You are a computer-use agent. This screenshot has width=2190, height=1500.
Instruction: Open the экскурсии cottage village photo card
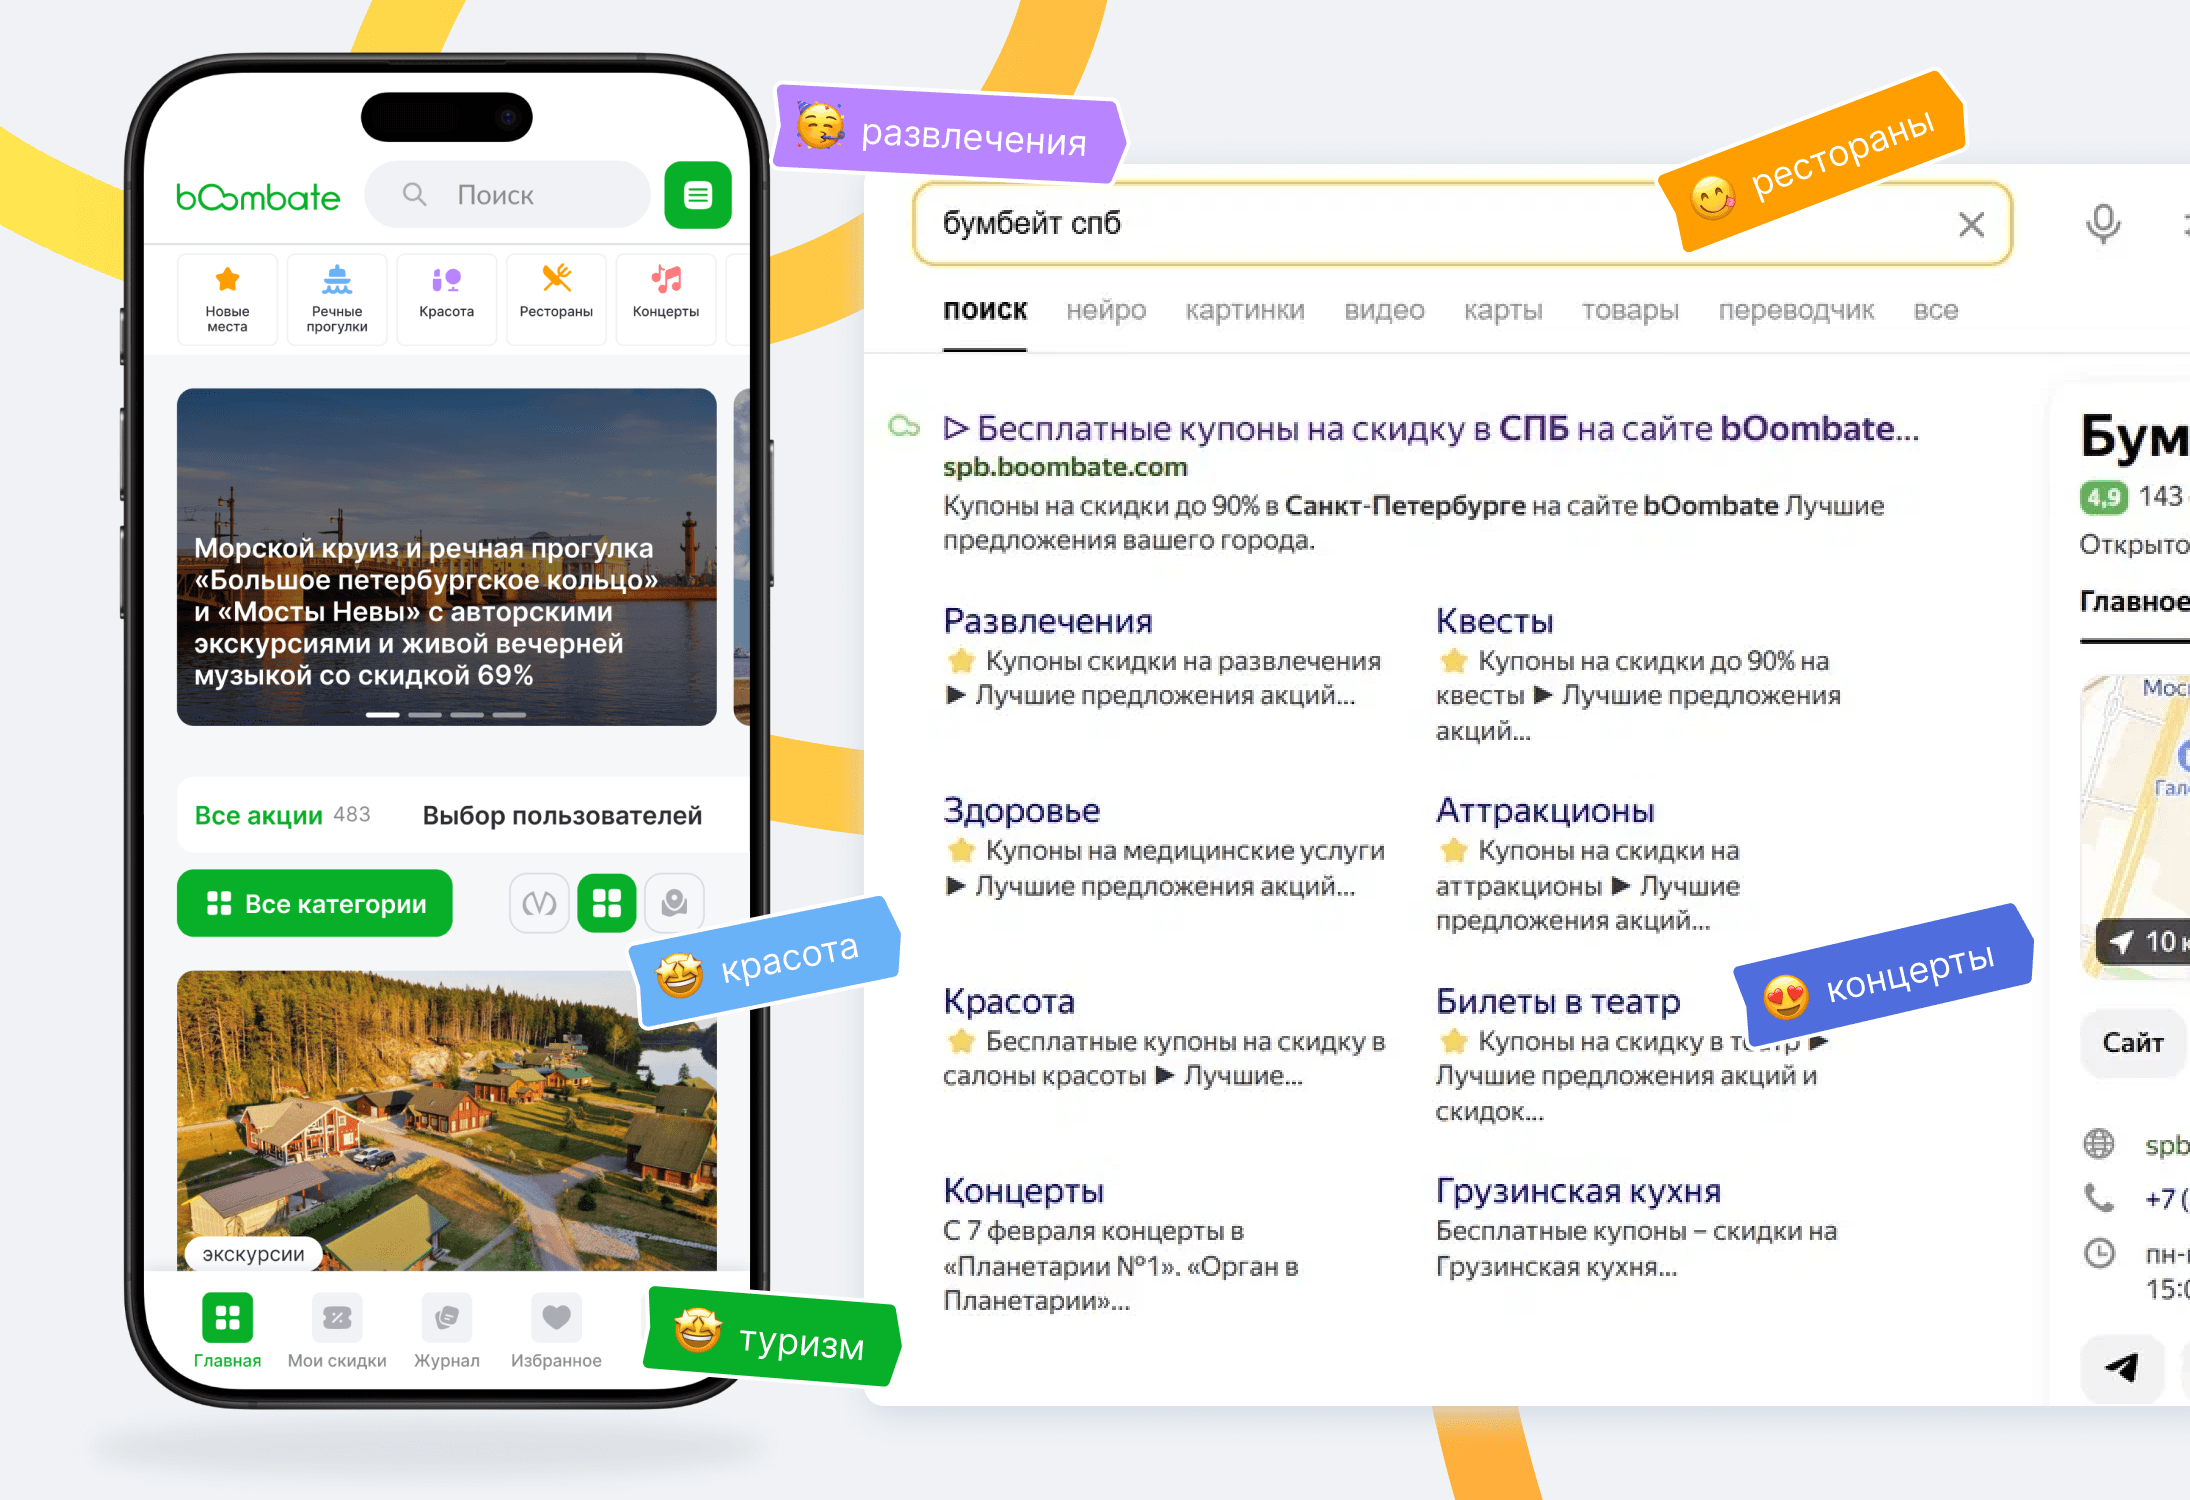(x=446, y=1120)
